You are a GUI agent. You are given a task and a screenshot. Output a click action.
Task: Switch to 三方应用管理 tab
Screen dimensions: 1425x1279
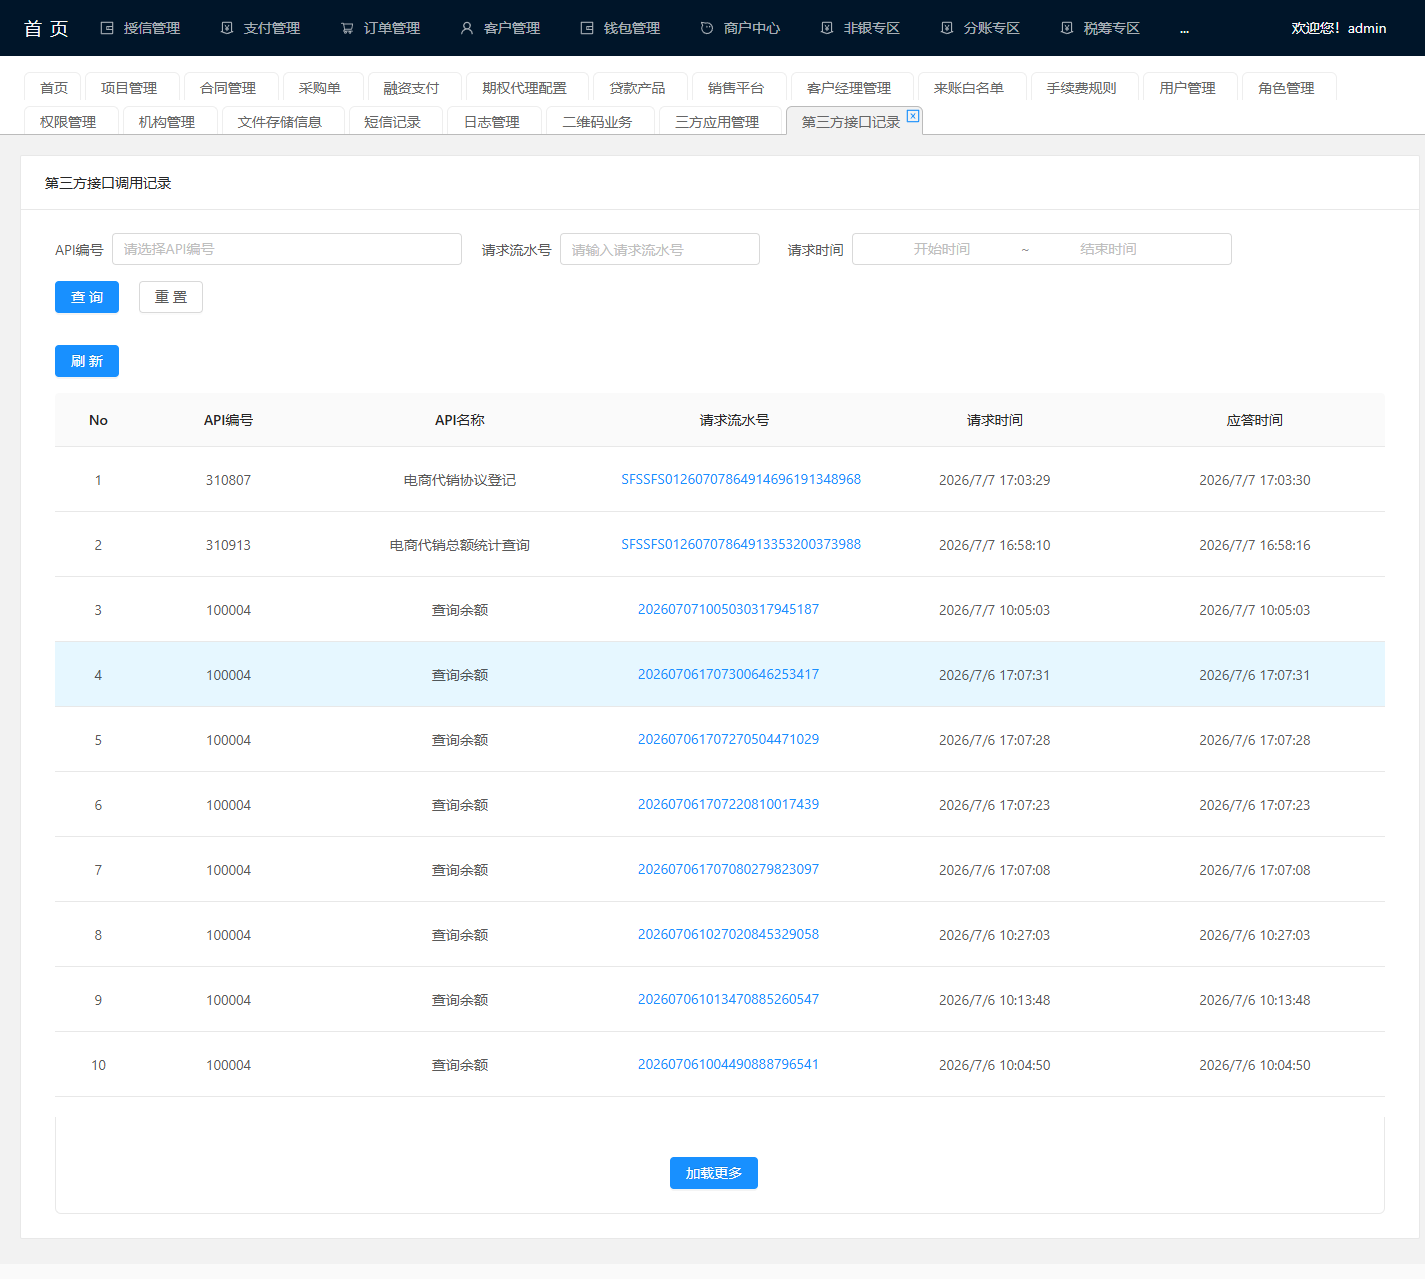point(718,122)
